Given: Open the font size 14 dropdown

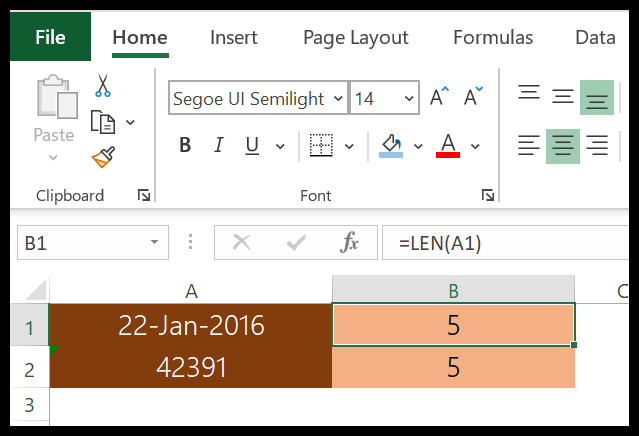Looking at the screenshot, I should (x=409, y=98).
